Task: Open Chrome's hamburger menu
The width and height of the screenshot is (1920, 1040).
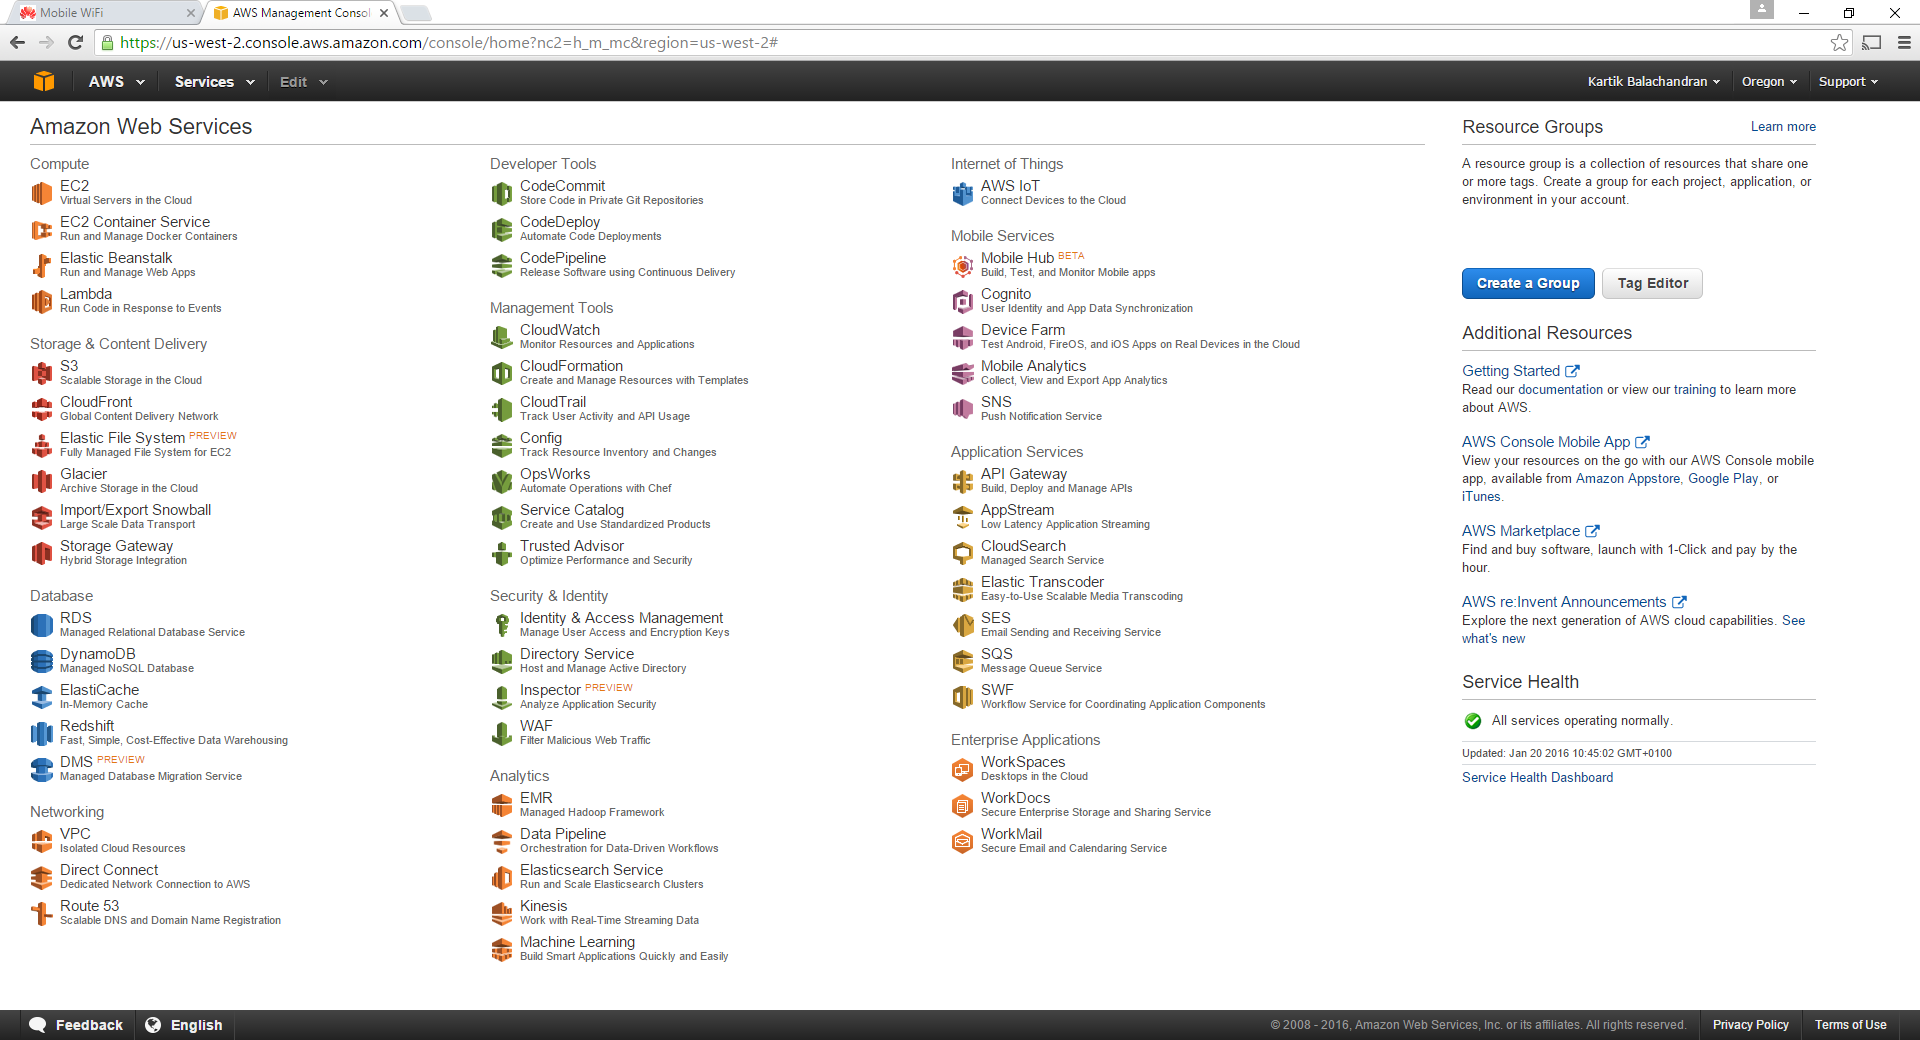Action: [1904, 43]
